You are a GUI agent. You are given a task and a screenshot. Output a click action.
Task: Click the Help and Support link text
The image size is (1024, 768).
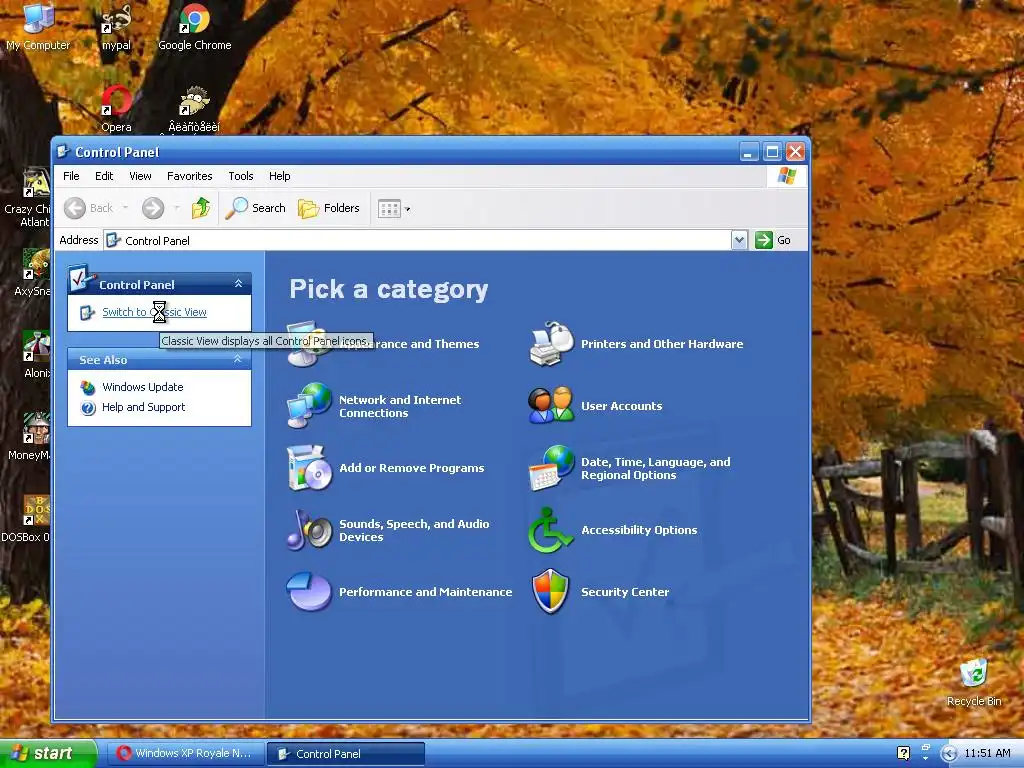[144, 408]
